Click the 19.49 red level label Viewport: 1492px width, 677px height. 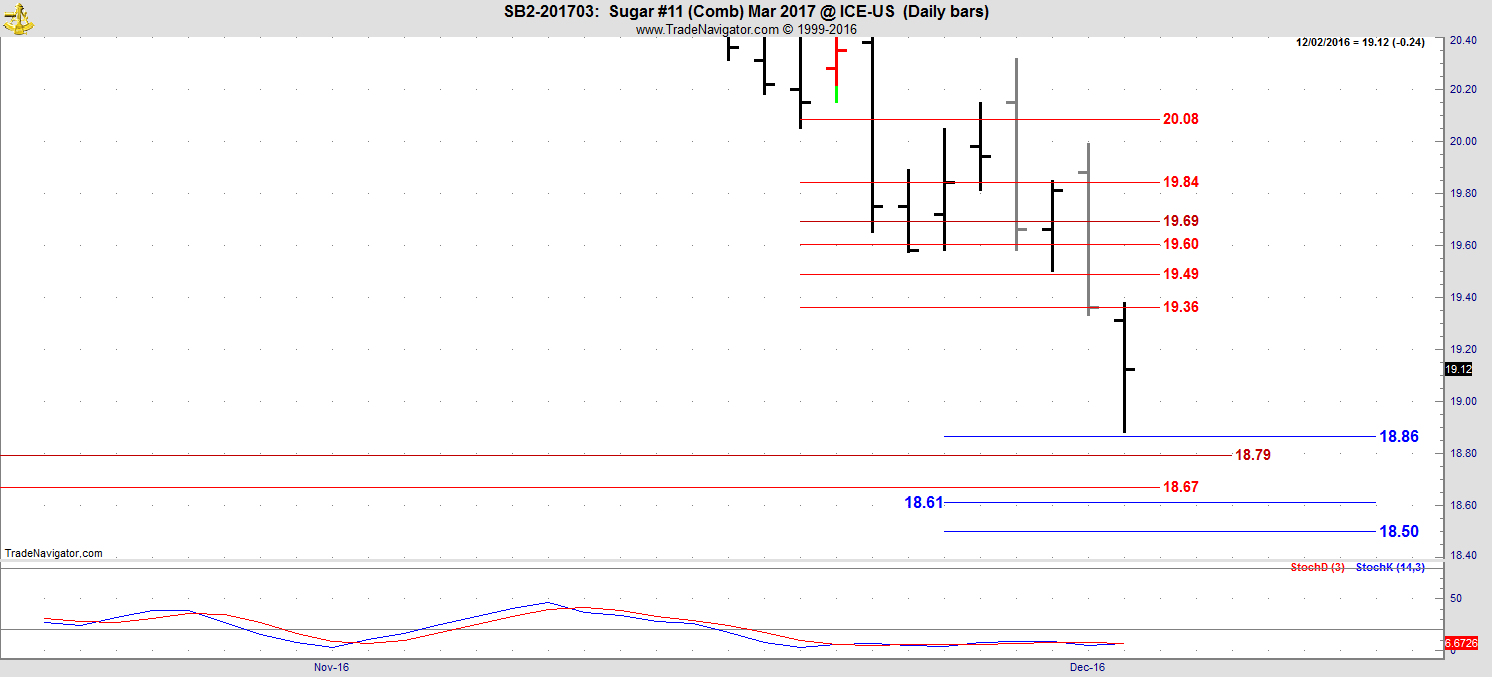(1180, 274)
